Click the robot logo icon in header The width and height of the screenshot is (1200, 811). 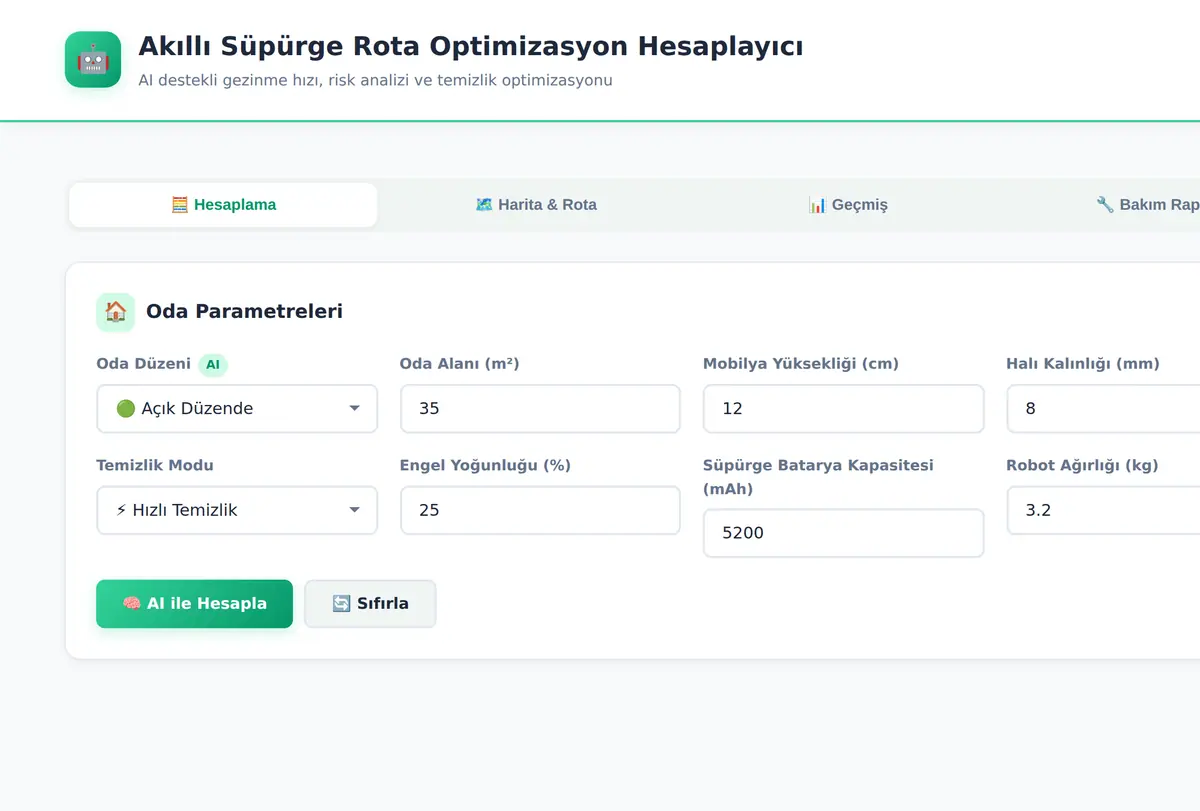pos(93,60)
